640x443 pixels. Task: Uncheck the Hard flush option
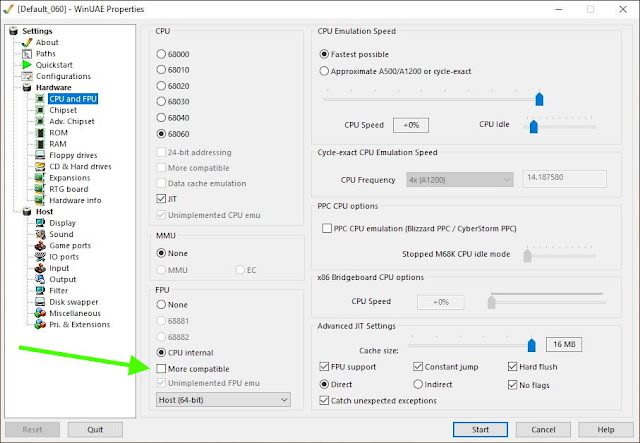513,366
